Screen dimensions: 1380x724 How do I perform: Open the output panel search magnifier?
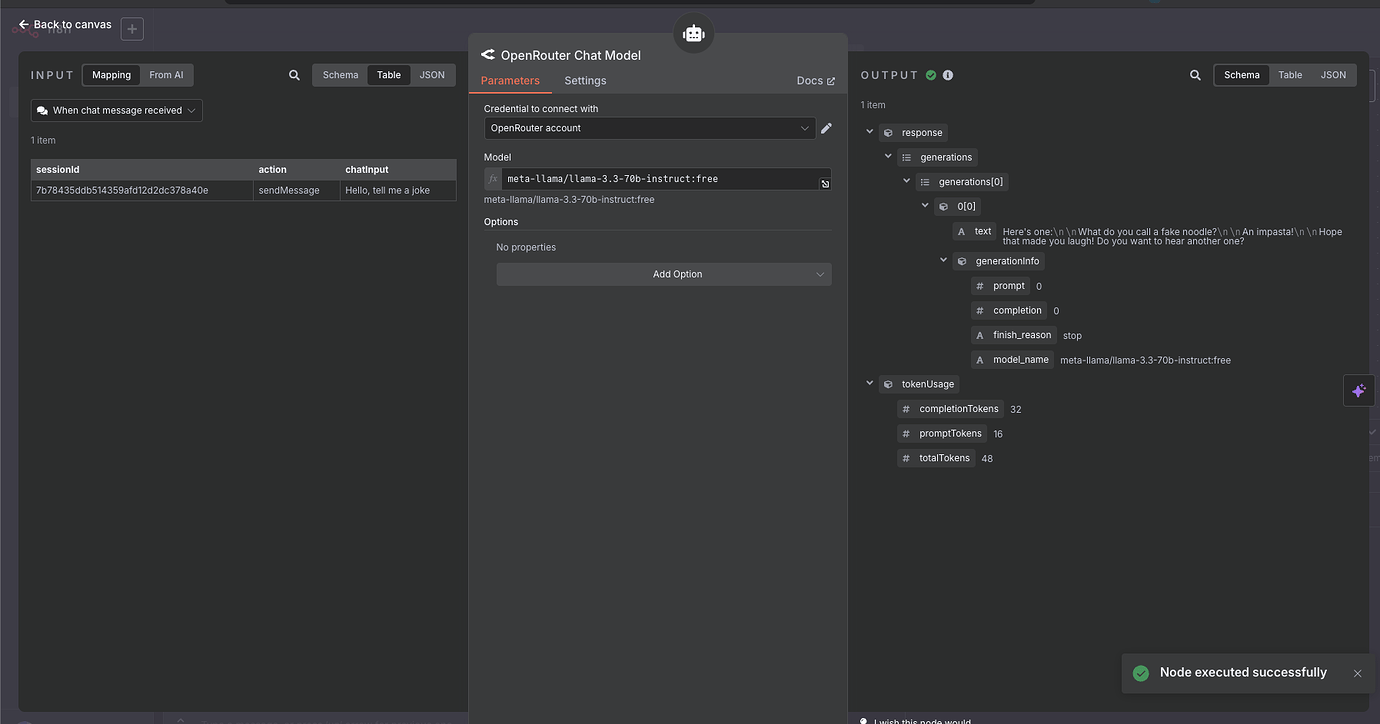pos(1195,74)
